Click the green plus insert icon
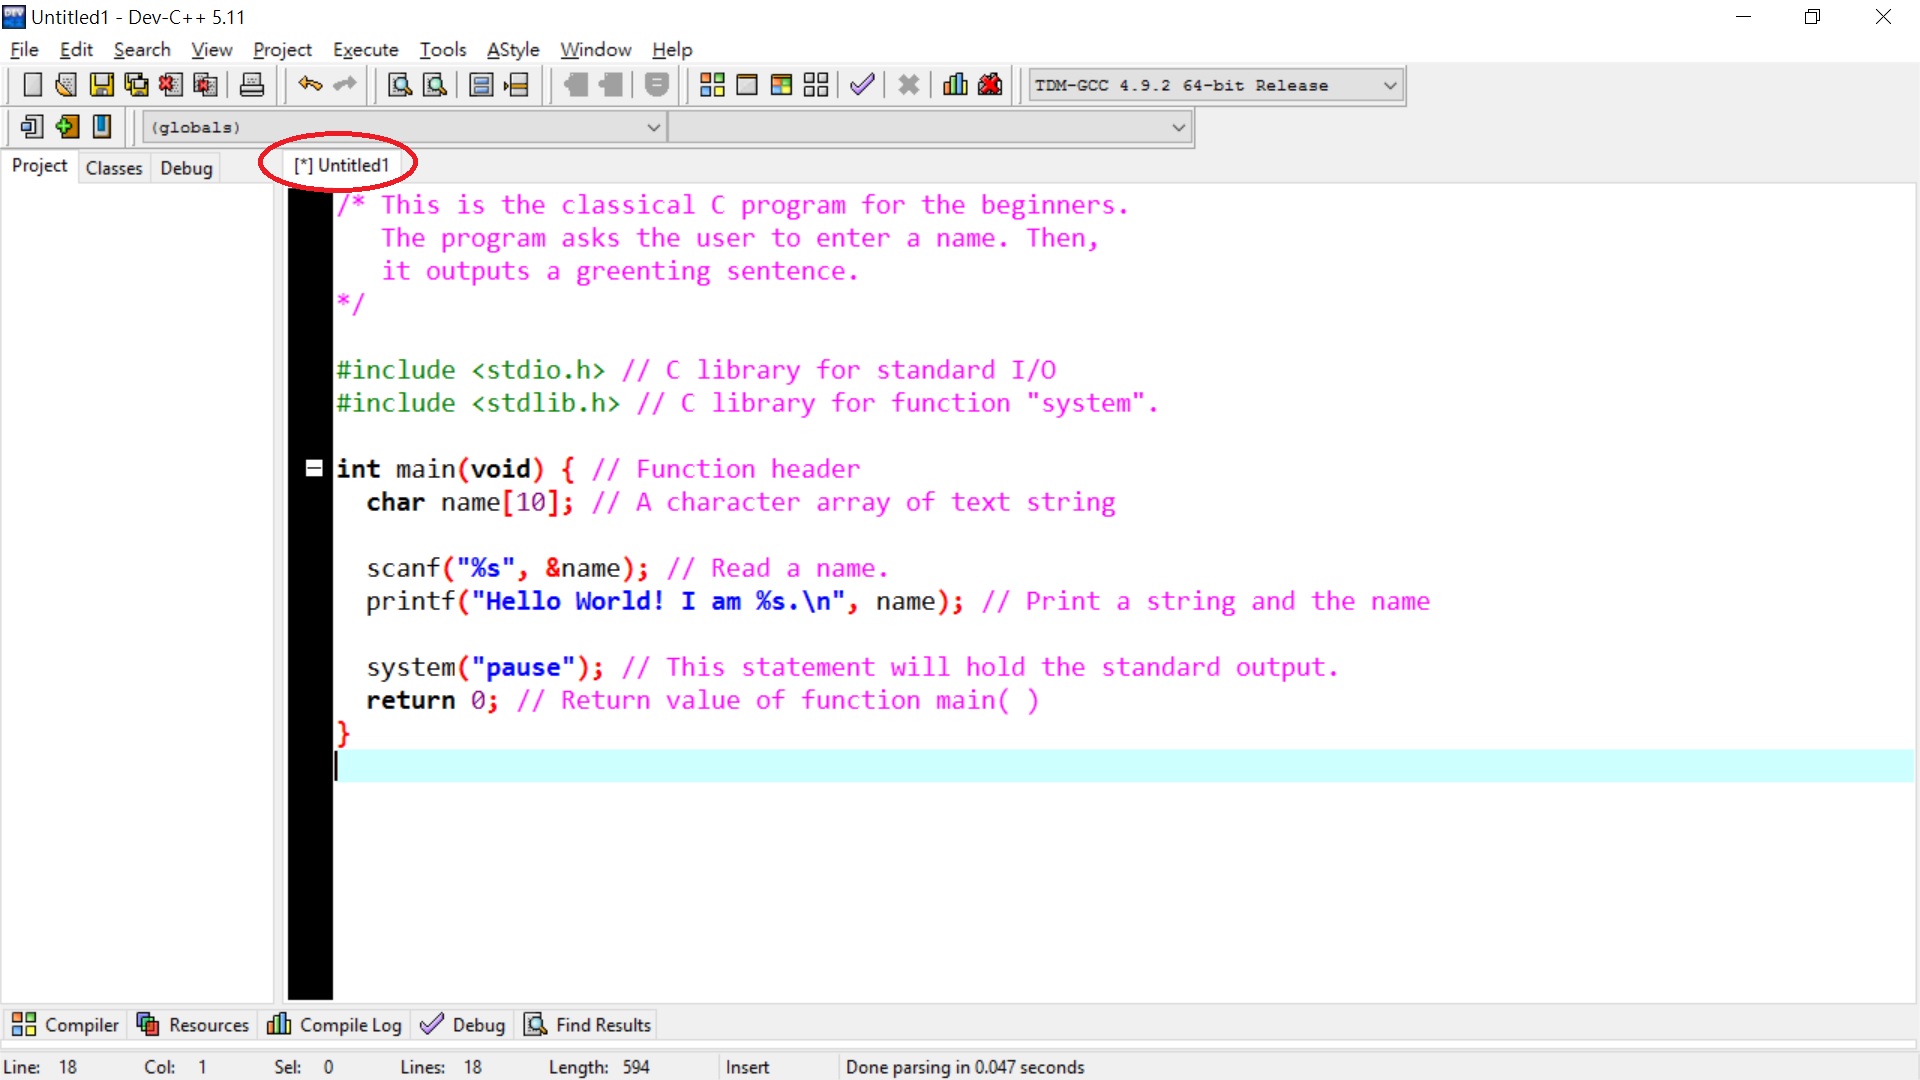Viewport: 1920px width, 1080px height. (x=67, y=127)
